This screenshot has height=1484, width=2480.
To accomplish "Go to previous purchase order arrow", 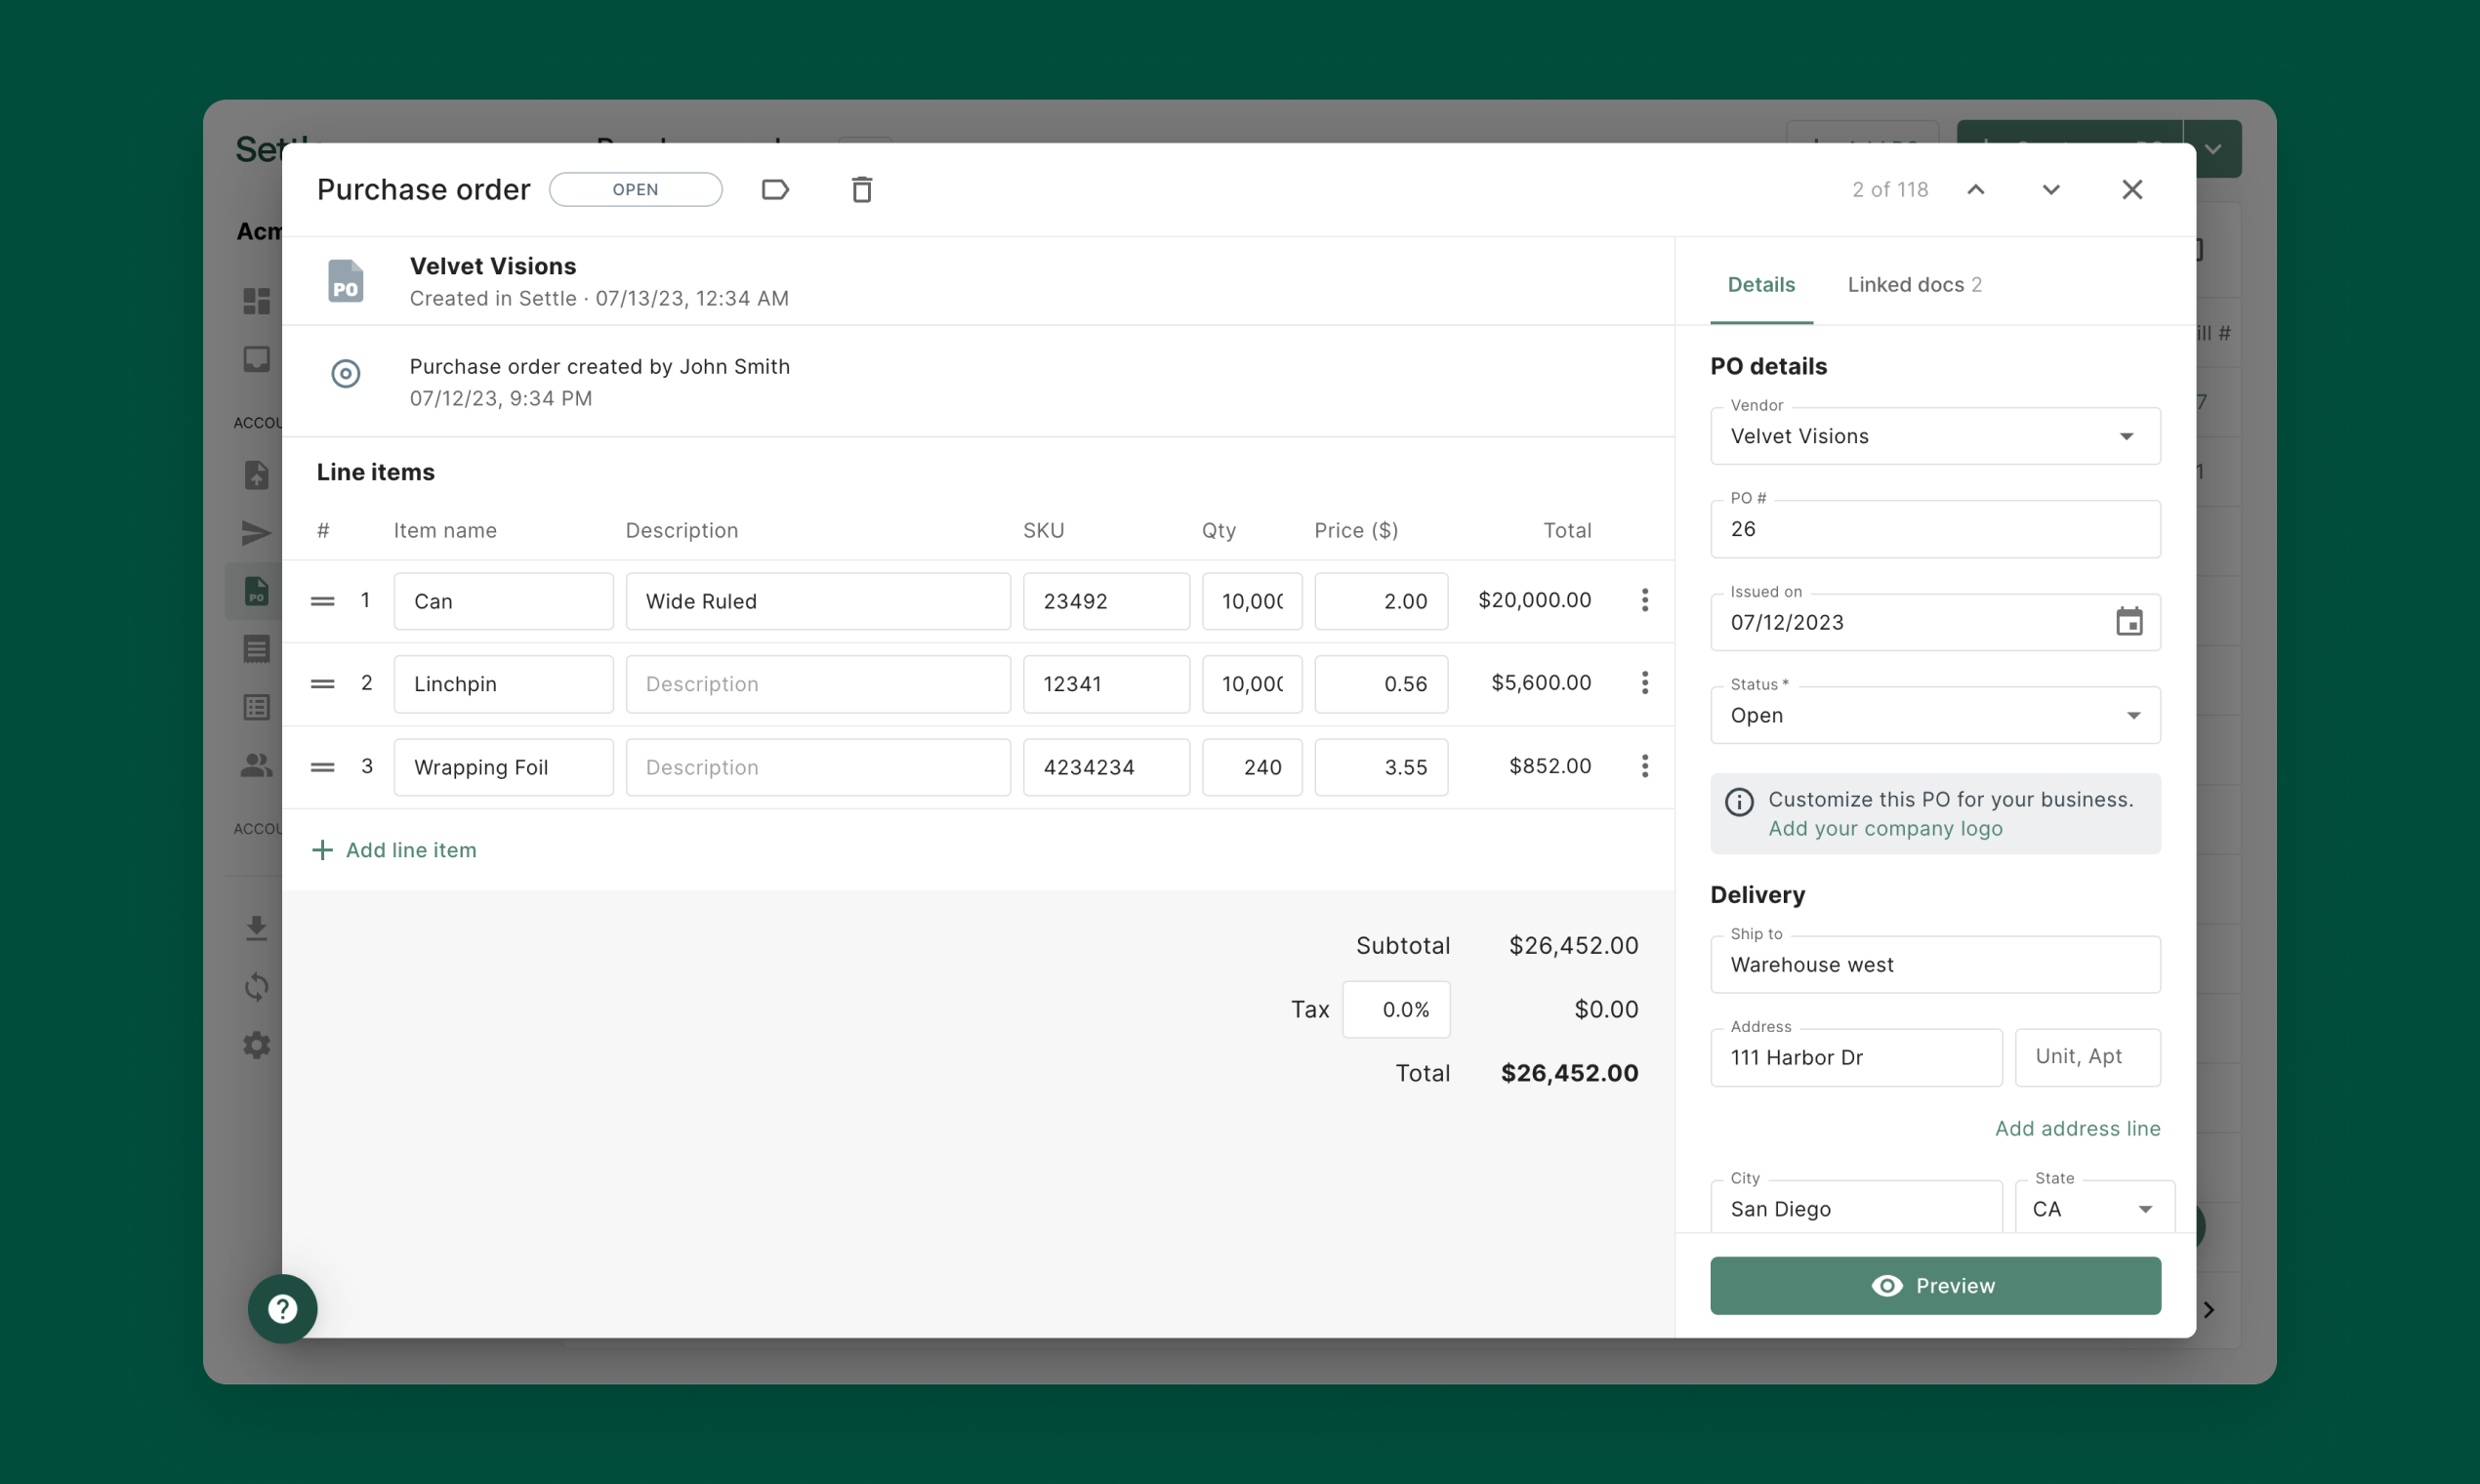I will pos(1975,189).
